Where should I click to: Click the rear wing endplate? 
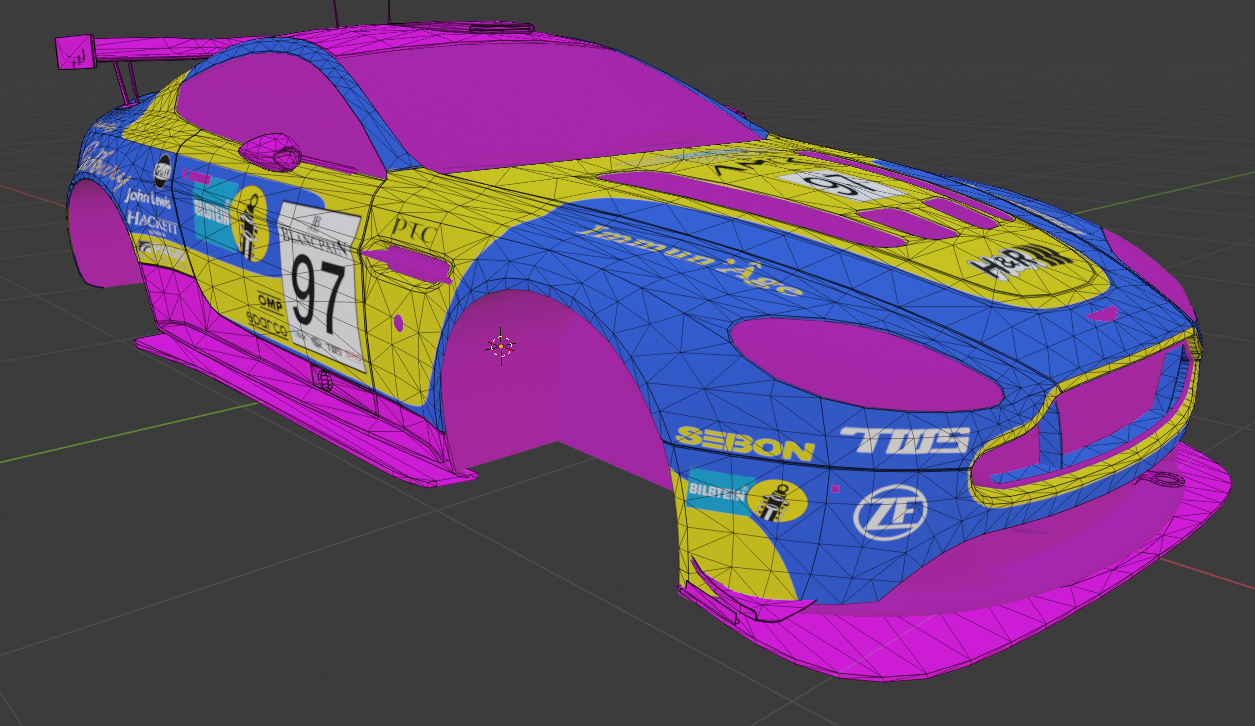[75, 52]
